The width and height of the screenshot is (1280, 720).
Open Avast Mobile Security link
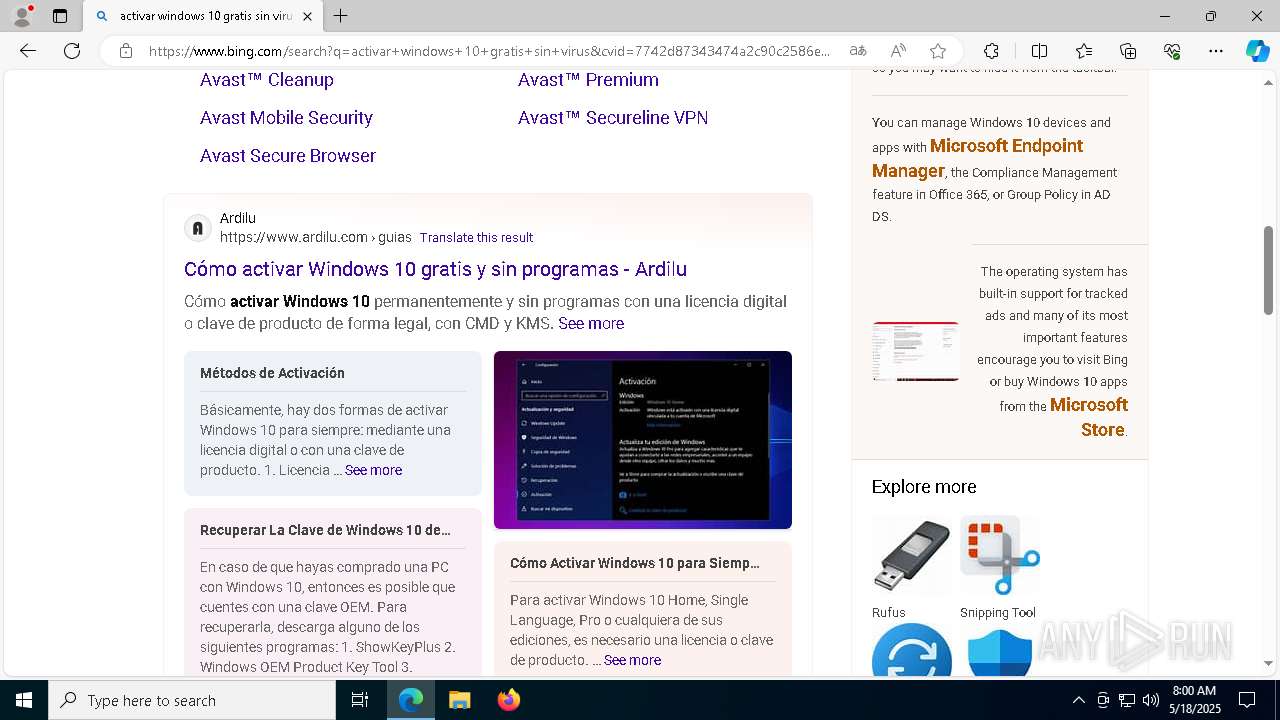click(286, 118)
